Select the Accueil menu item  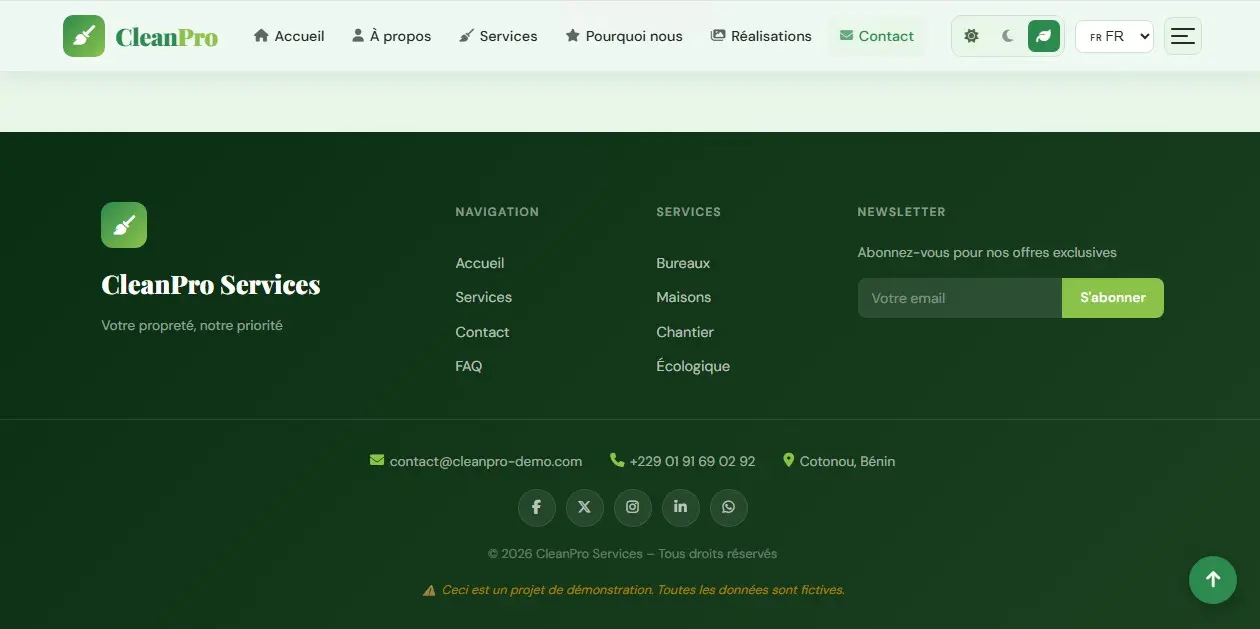pos(288,35)
